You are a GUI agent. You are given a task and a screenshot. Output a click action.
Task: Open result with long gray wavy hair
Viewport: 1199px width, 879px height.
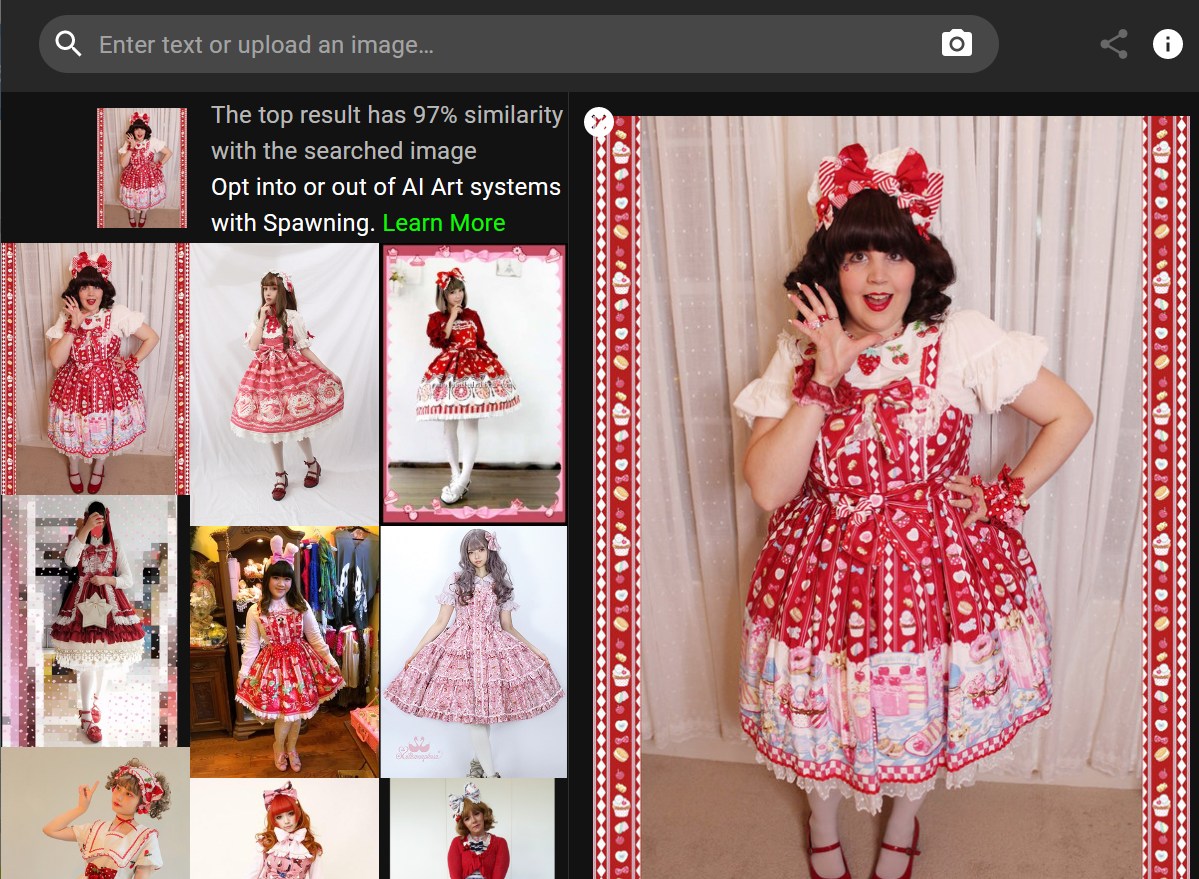tap(474, 651)
